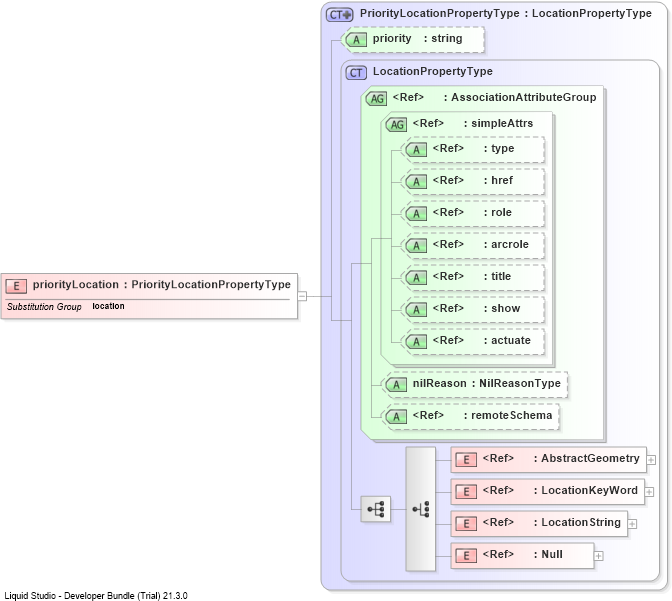This screenshot has height=601, width=672.
Task: Select the LocationKeyWord reference text
Action: 560,490
